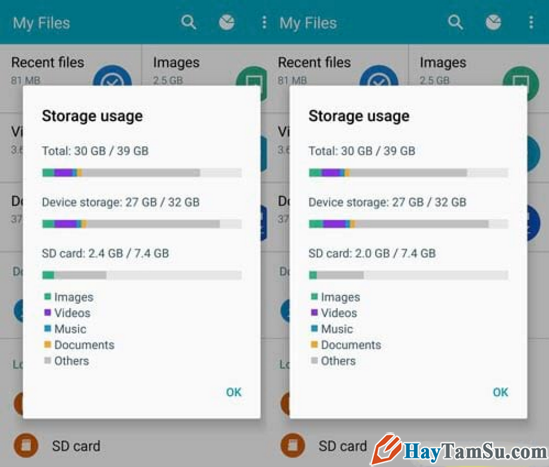The width and height of the screenshot is (549, 467).
Task: Tap the Images category icon in right panel
Action: tap(520, 79)
